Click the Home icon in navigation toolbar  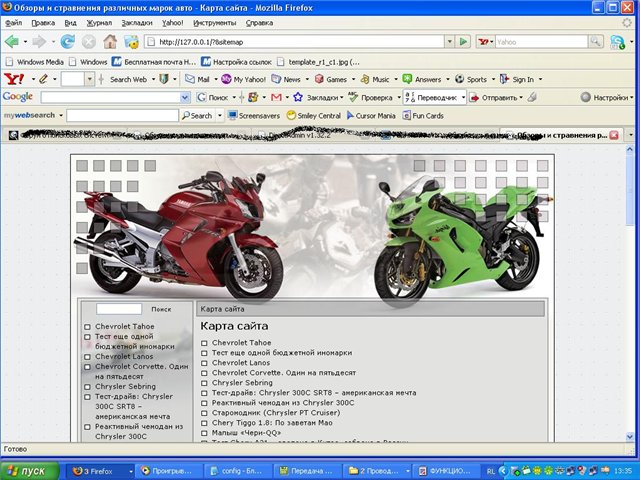click(109, 41)
